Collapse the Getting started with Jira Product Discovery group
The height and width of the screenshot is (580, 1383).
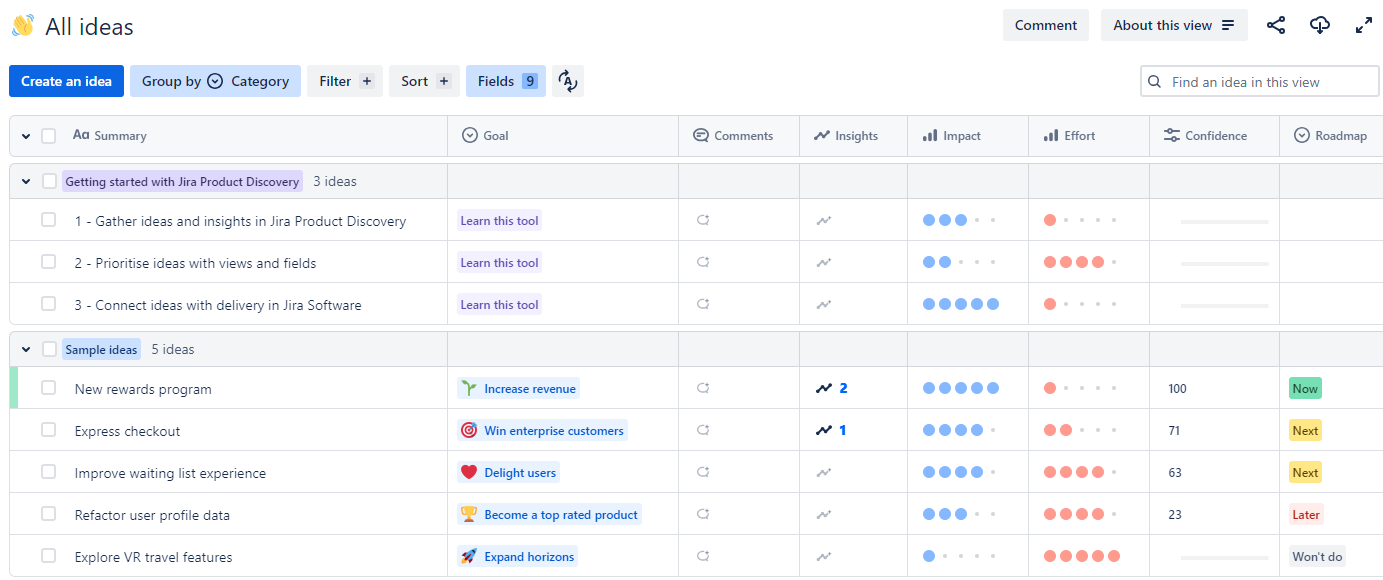coord(25,181)
